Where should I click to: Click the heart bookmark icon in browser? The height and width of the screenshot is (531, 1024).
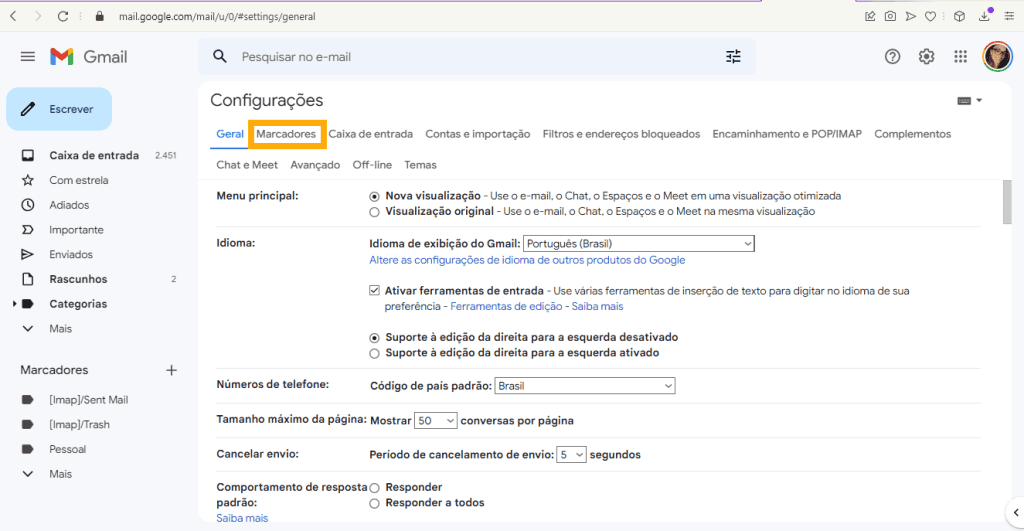[x=930, y=16]
